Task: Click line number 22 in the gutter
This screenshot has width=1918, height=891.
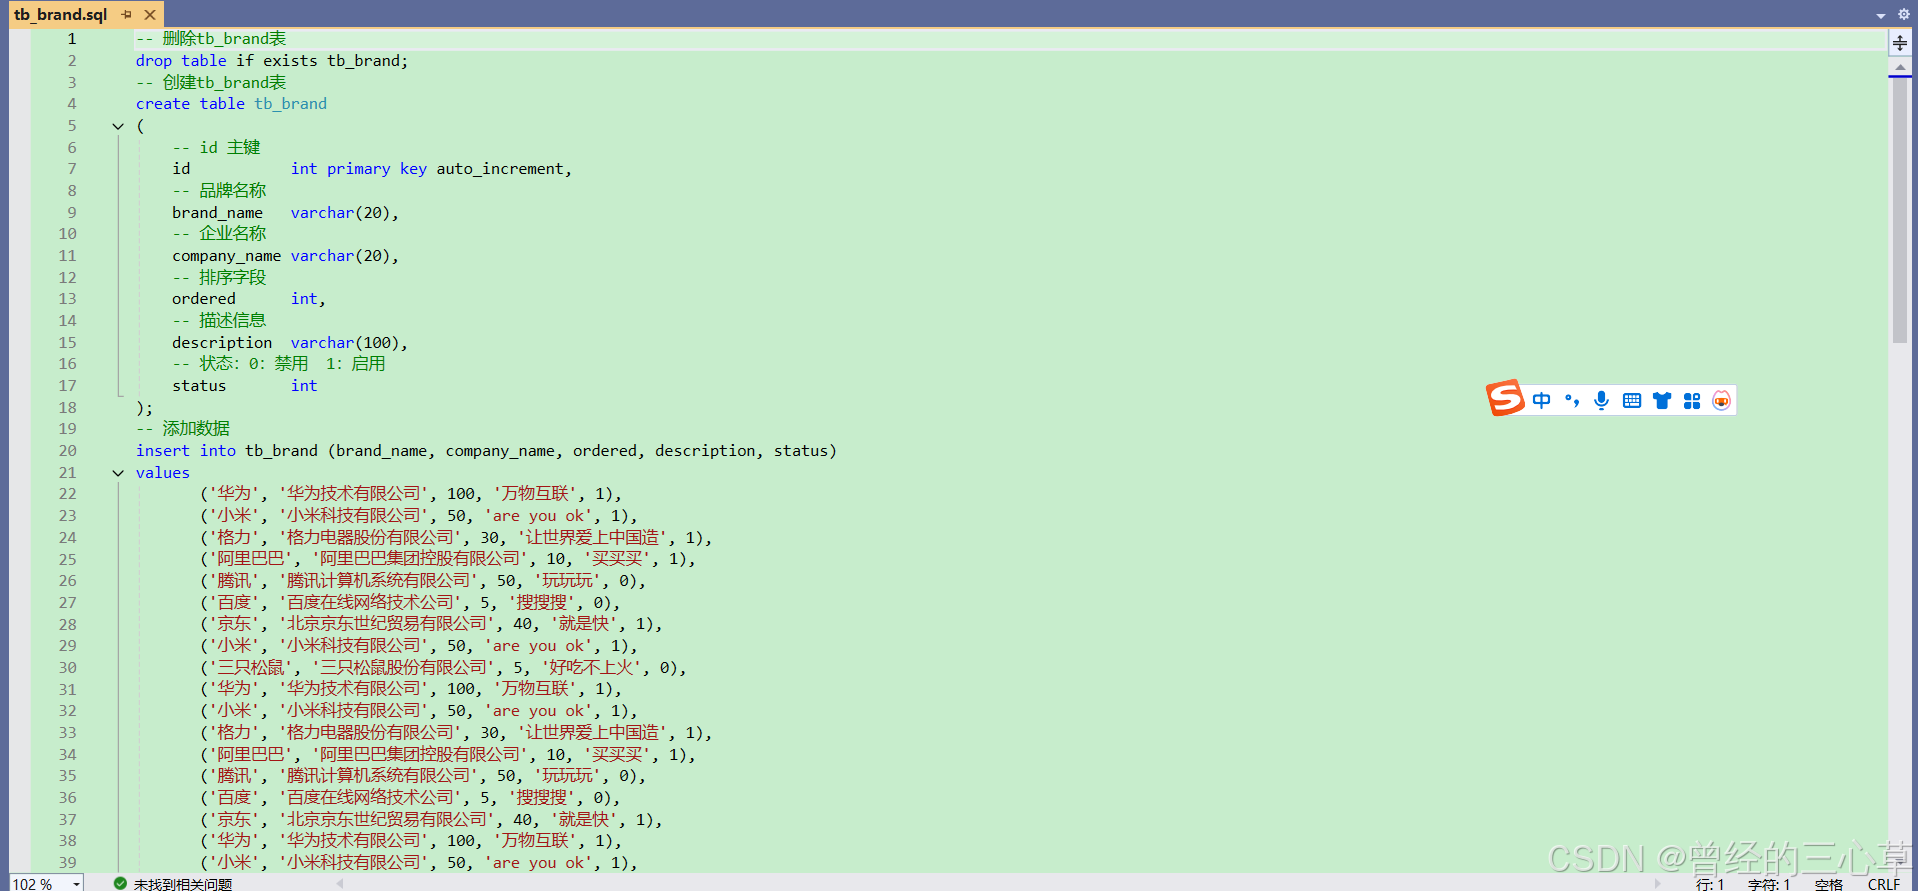Action: click(67, 494)
